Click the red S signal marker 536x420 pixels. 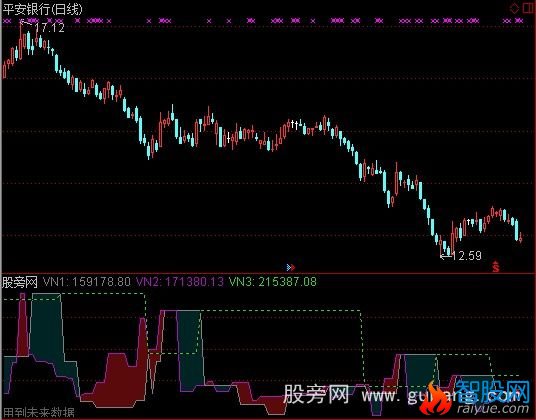496,267
